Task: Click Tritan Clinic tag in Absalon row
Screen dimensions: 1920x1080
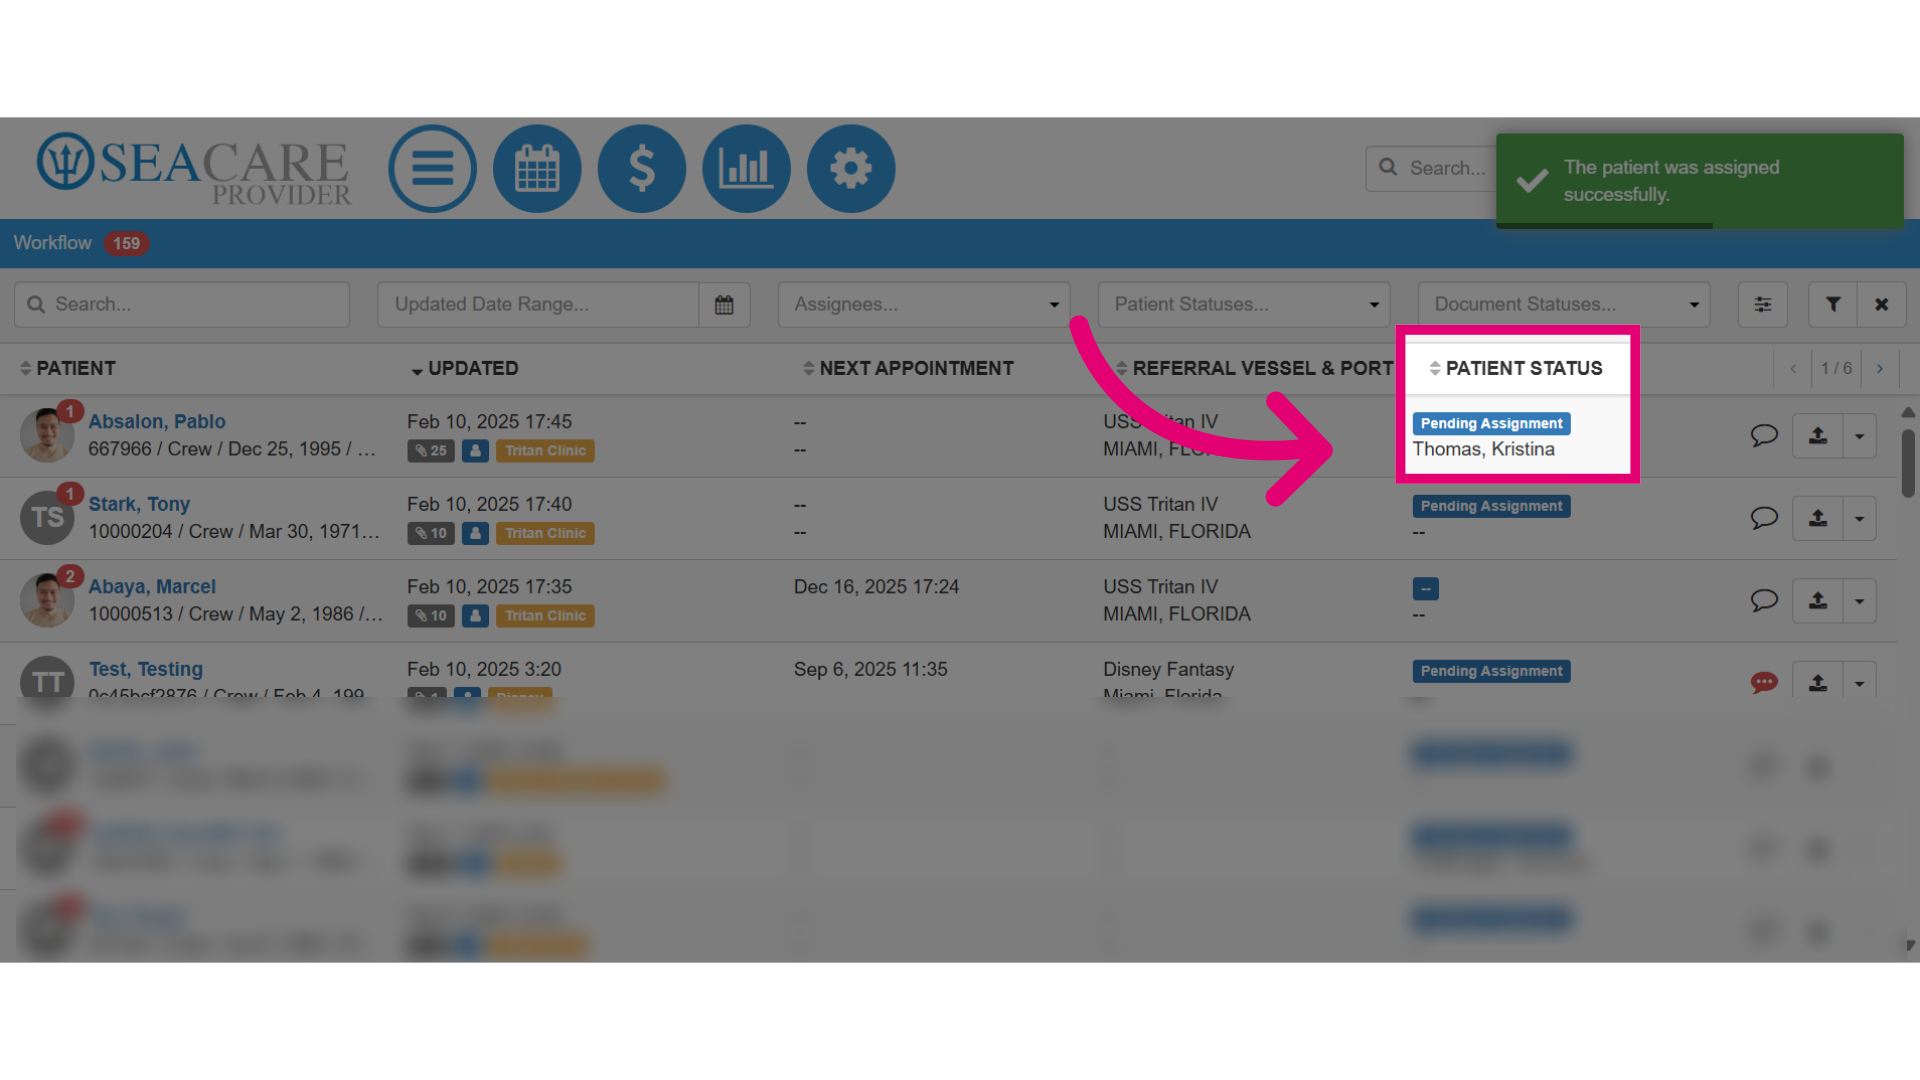Action: pos(545,451)
